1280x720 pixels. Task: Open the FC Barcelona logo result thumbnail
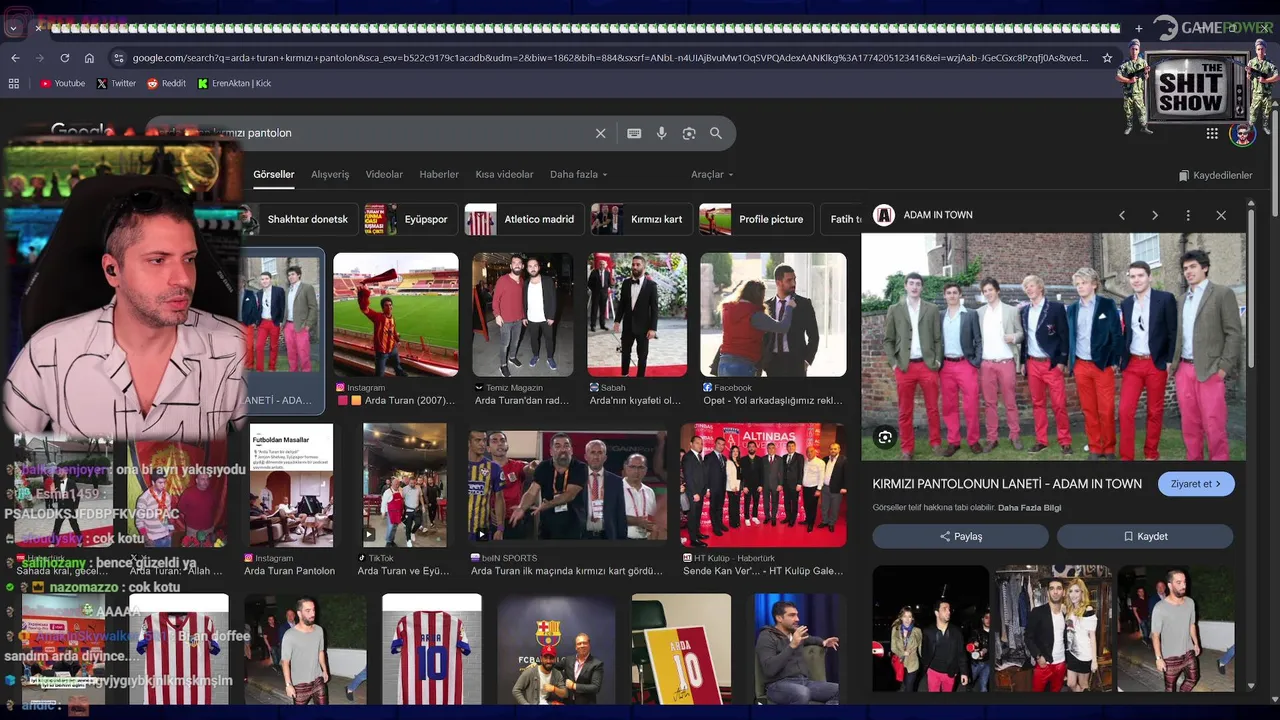click(556, 649)
